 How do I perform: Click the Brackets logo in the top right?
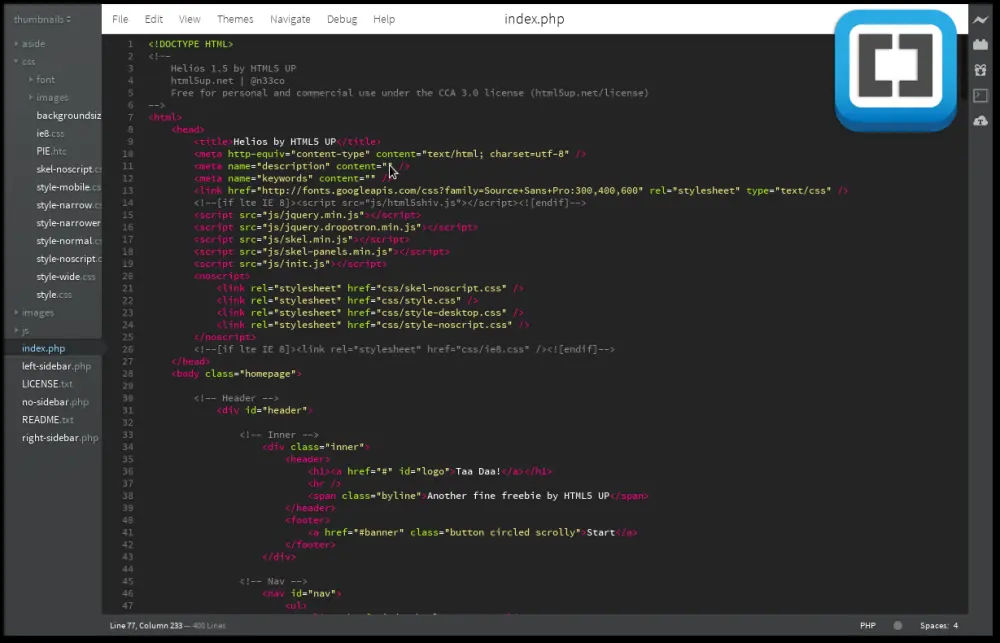(x=895, y=65)
